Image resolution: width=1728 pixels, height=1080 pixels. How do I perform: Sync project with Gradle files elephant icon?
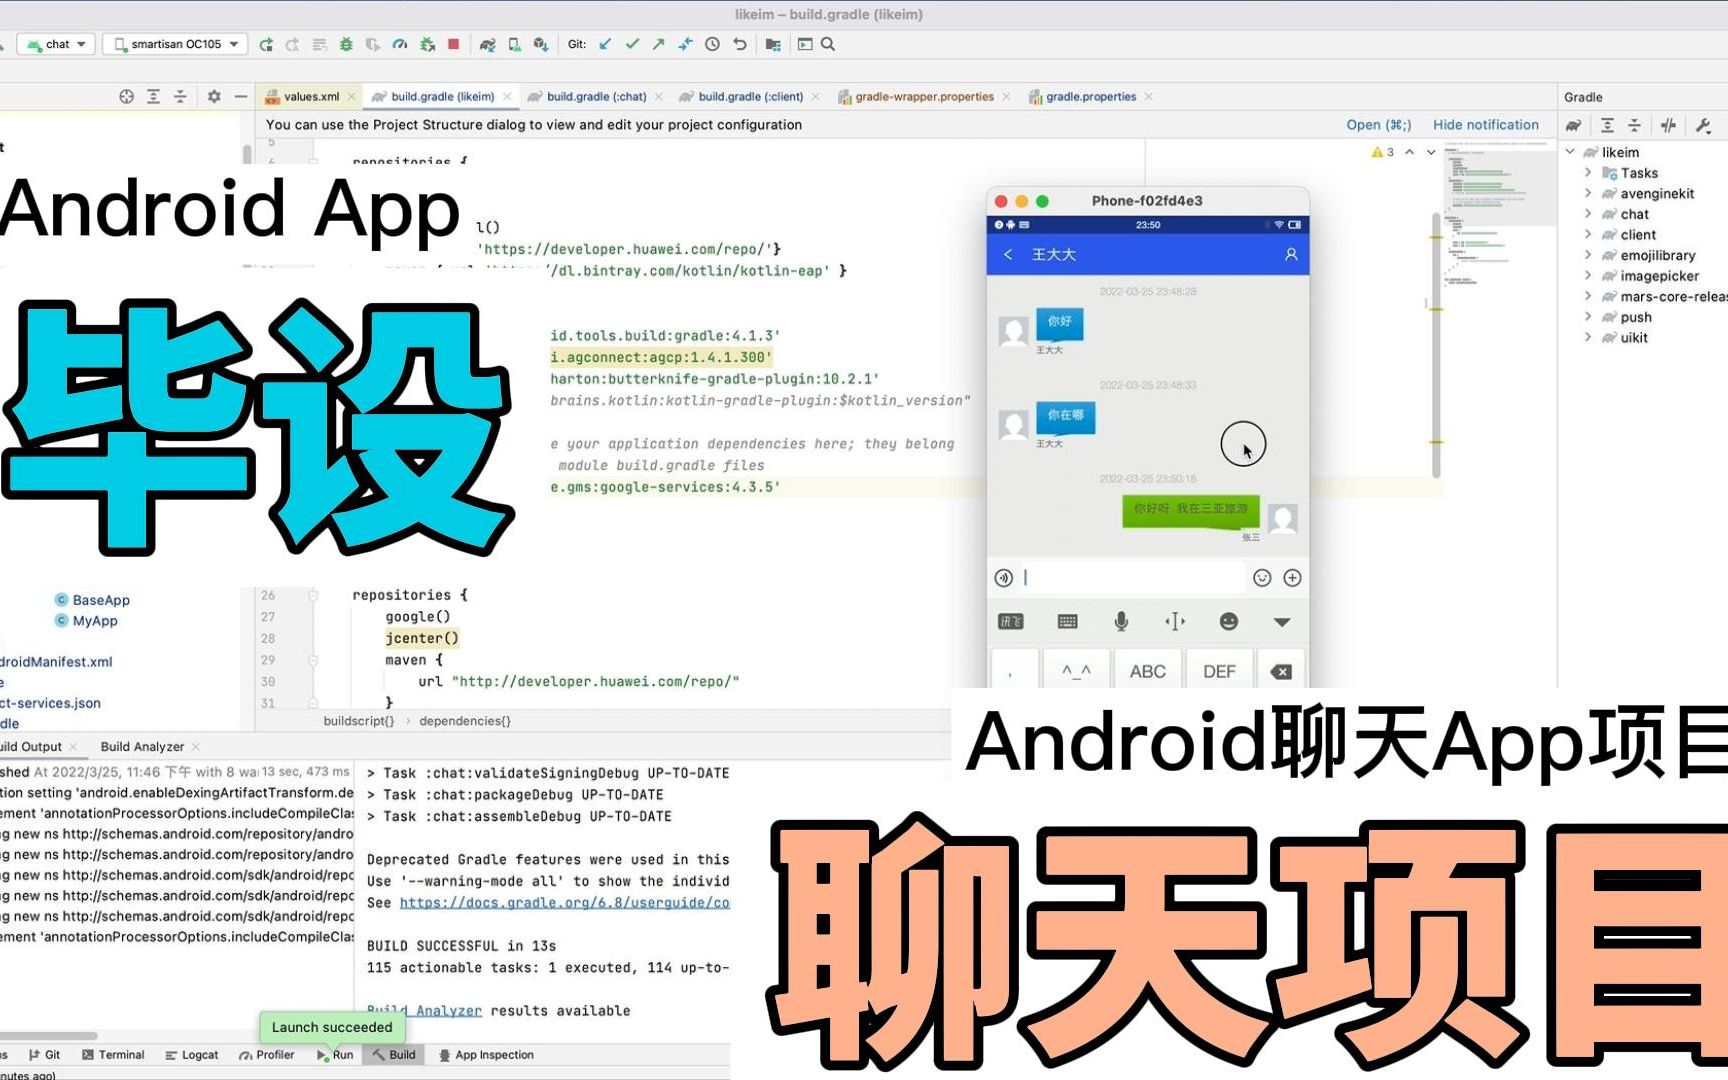click(x=488, y=44)
